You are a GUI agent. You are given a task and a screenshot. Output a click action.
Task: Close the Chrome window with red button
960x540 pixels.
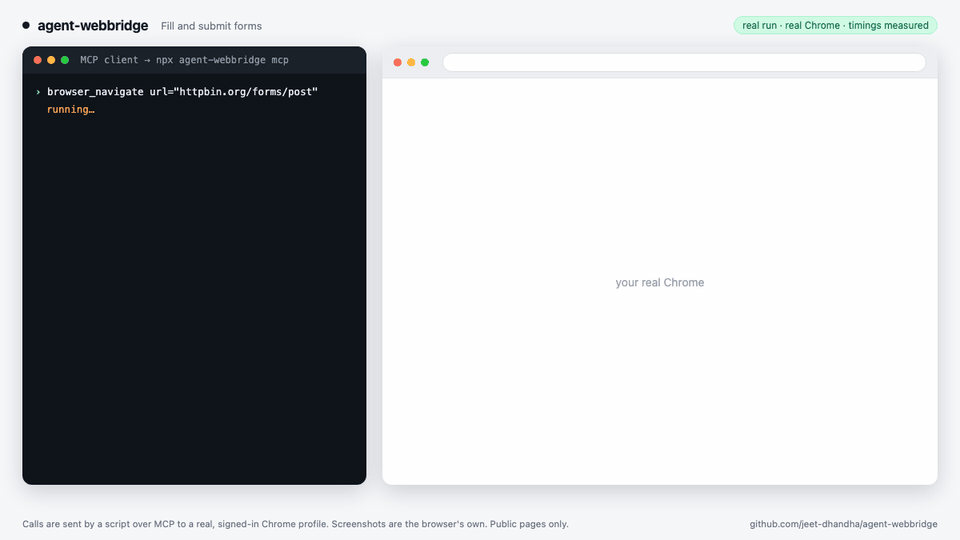(x=397, y=62)
